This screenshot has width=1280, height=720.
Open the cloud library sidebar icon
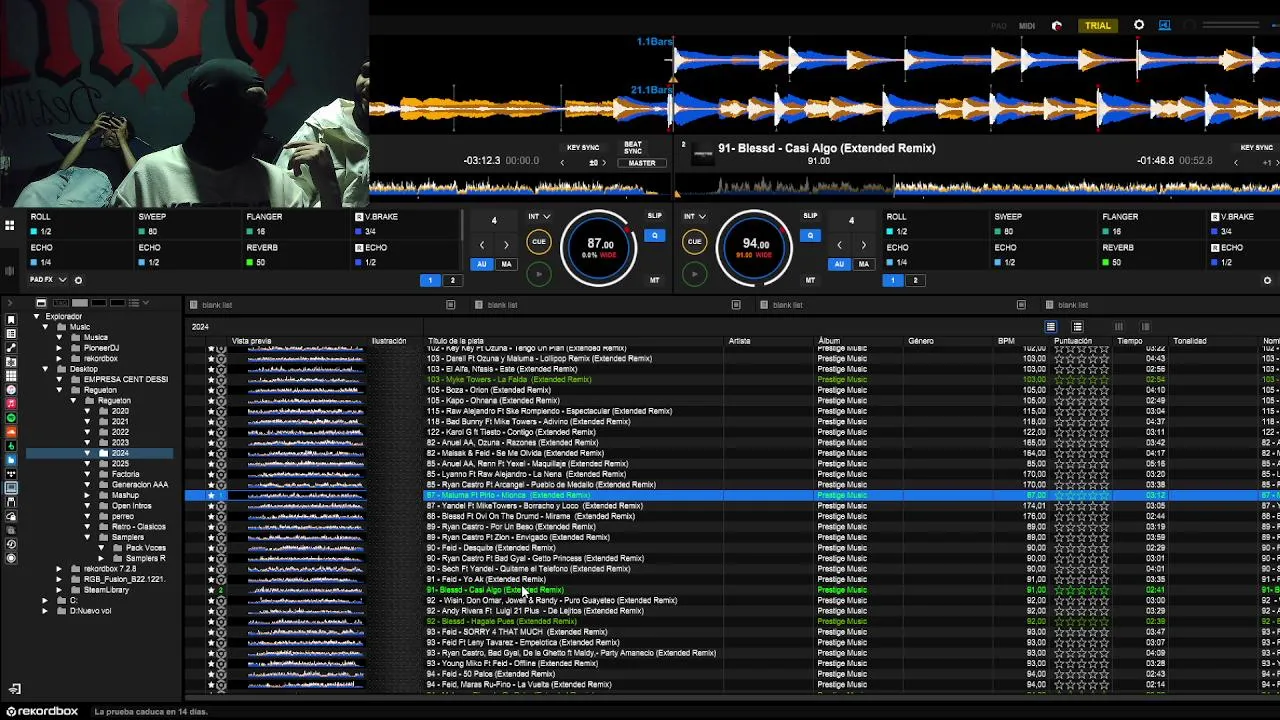coord(11,516)
